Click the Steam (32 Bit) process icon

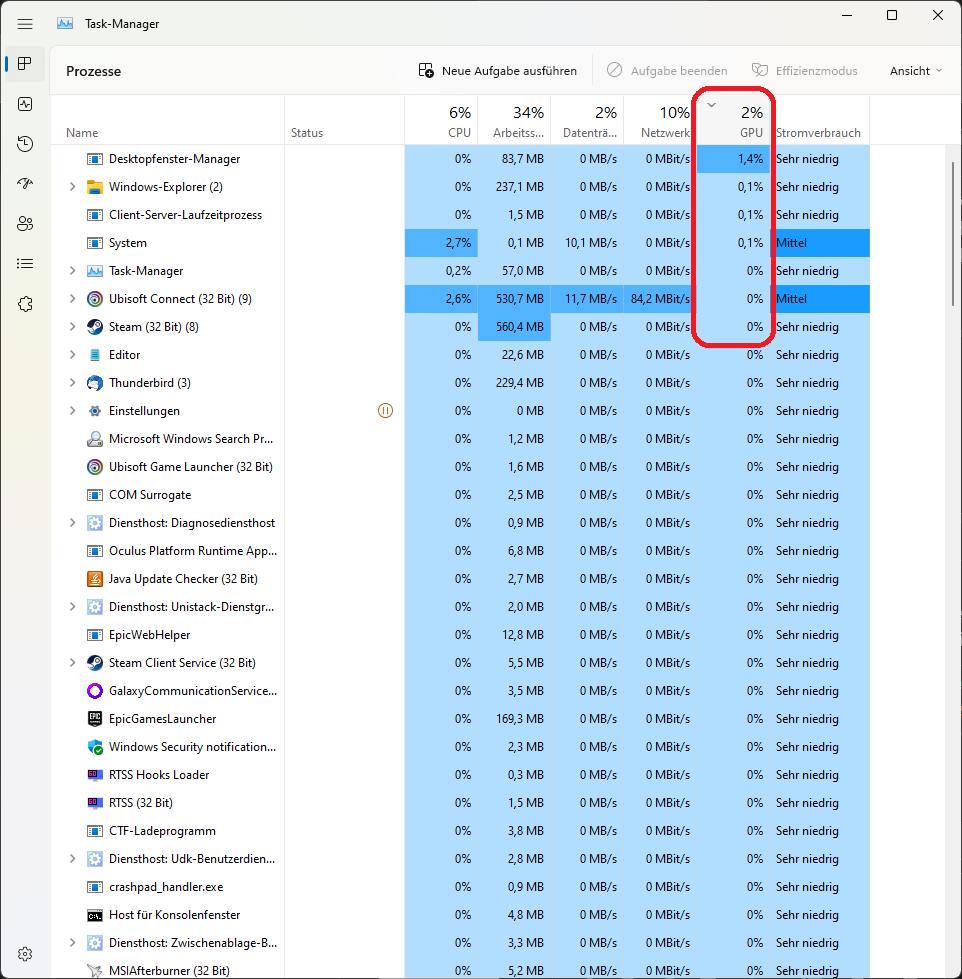[x=95, y=327]
